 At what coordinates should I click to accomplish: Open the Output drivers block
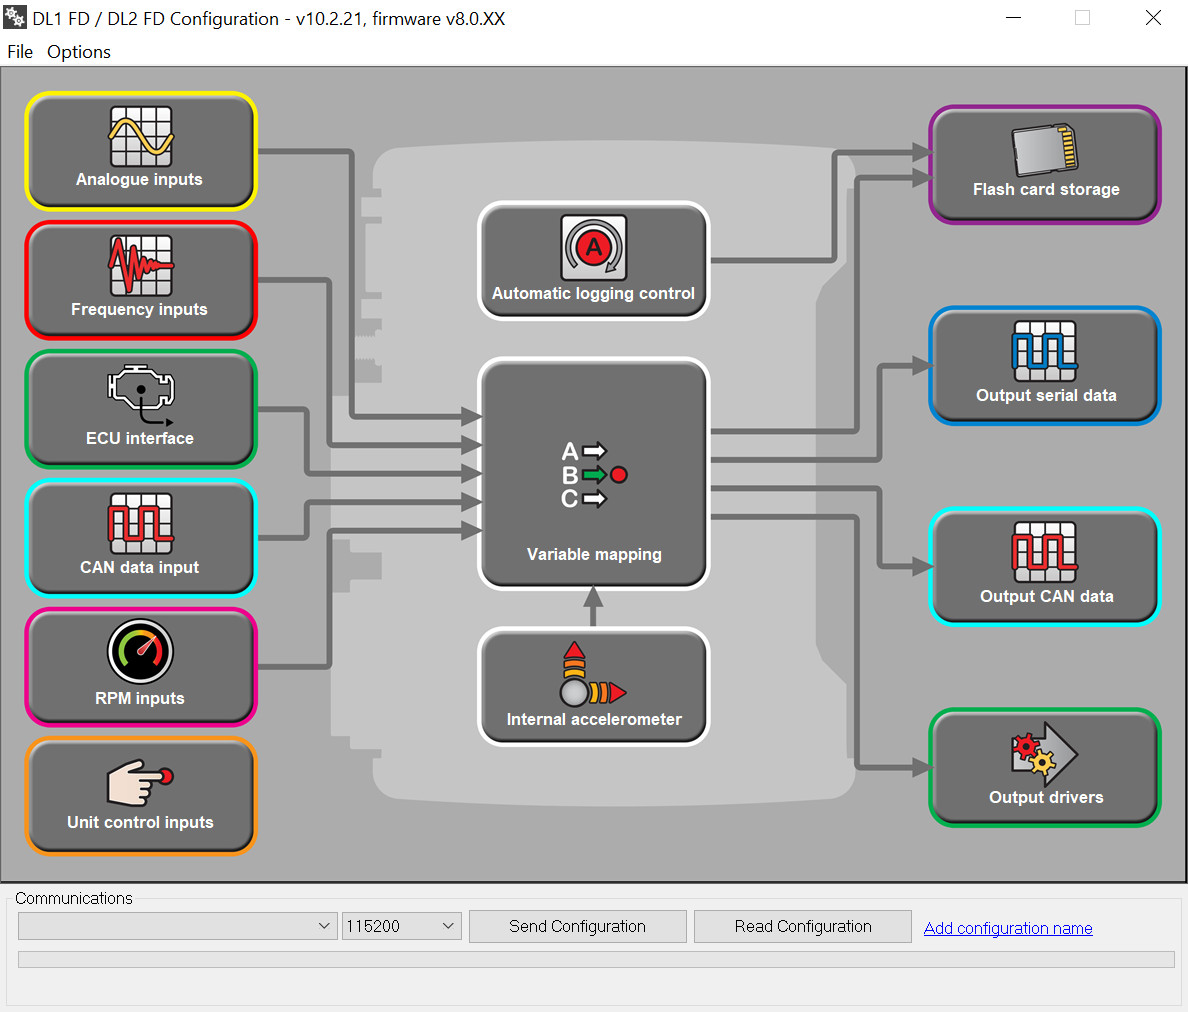point(1045,768)
